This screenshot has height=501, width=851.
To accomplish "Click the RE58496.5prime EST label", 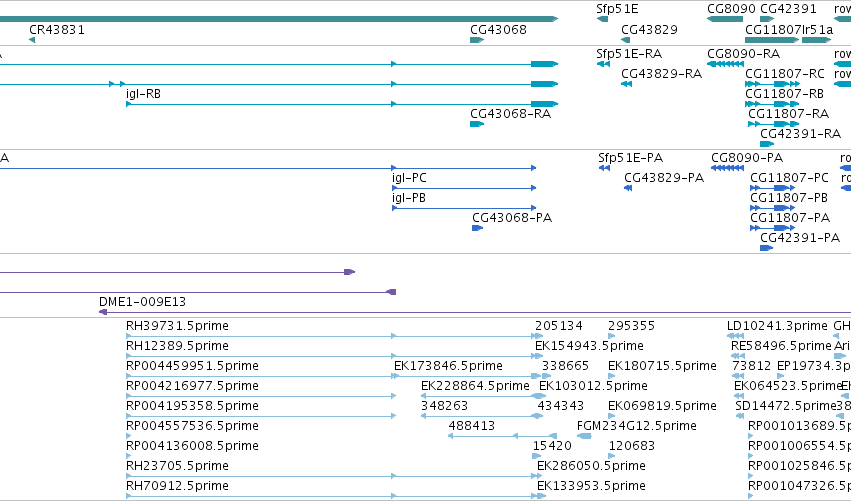I will coord(781,346).
